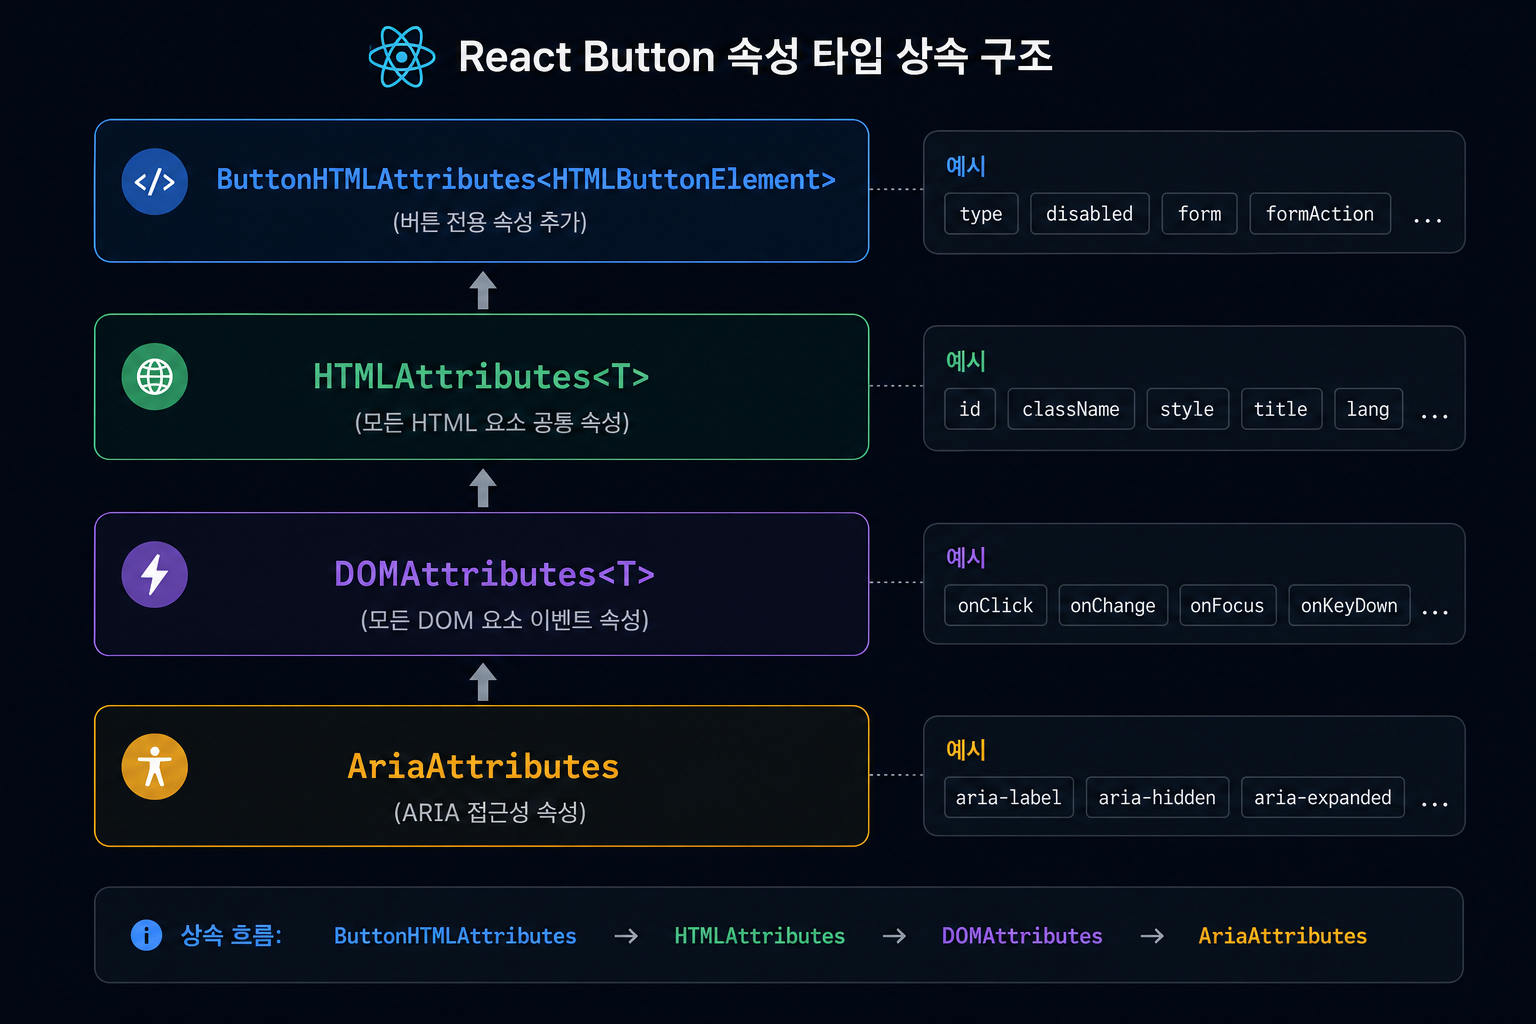The image size is (1536, 1024).
Task: Click the '(ARIA 접근성 속성)' subtitle
Action: point(490,812)
